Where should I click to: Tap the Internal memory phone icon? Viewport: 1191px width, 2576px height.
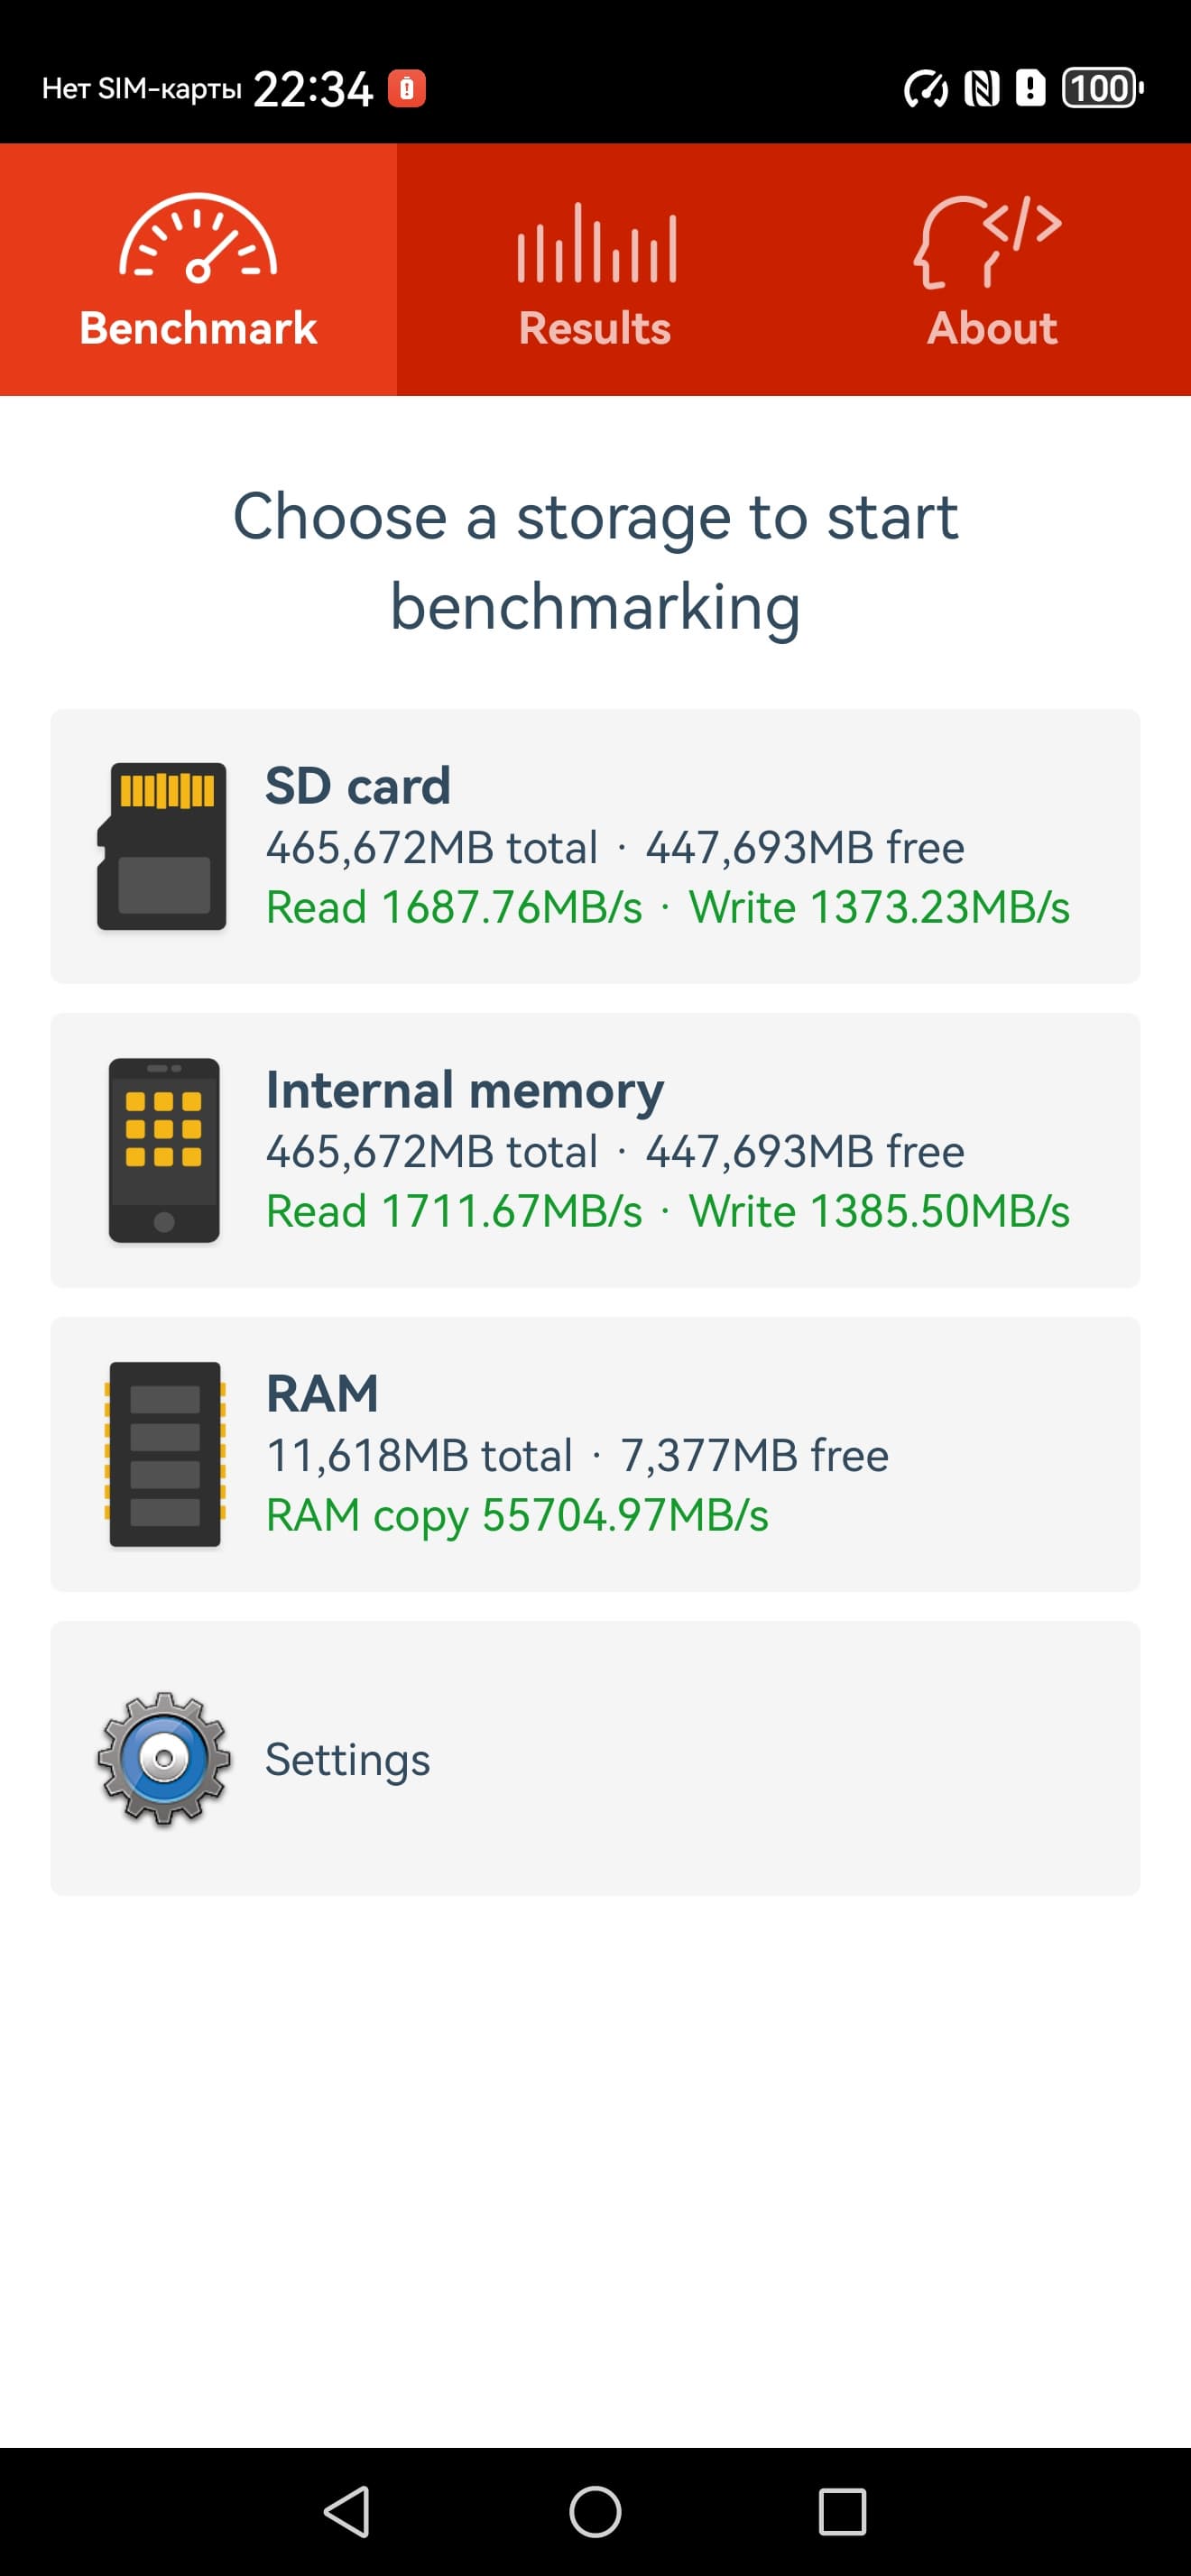(x=164, y=1150)
